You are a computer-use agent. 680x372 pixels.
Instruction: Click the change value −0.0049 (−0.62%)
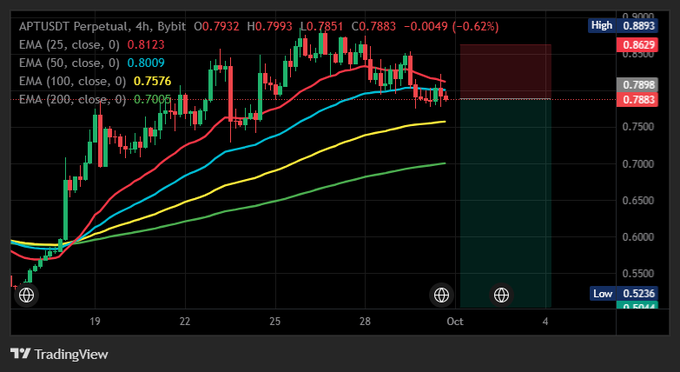click(x=451, y=26)
